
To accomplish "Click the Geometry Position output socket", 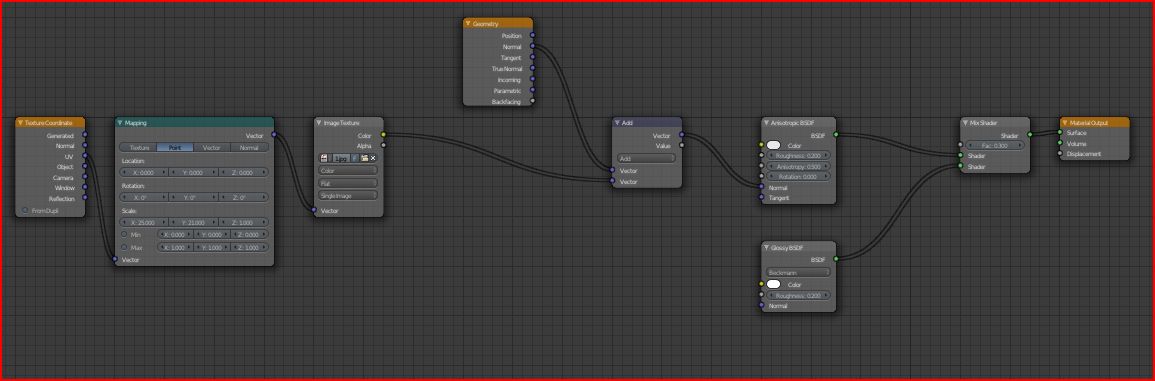I will pos(533,35).
